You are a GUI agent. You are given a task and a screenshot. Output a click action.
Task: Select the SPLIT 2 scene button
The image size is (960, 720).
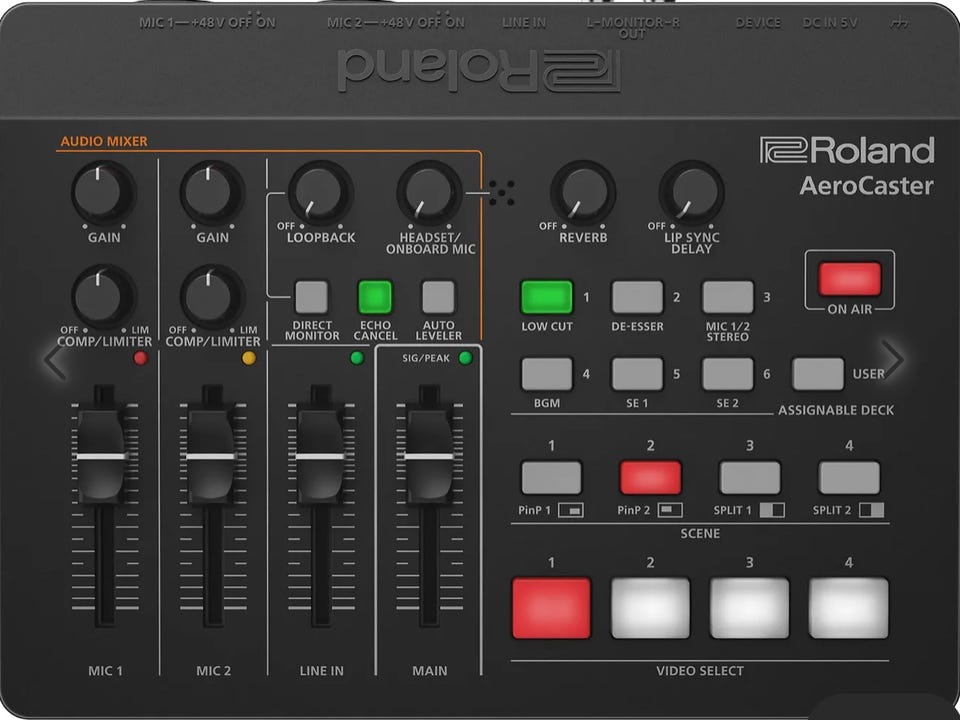849,478
